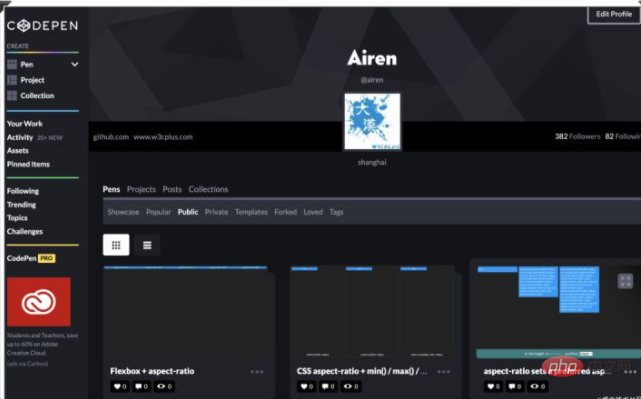This screenshot has height=399, width=641.
Task: Filter pens by Templates
Action: [251, 212]
